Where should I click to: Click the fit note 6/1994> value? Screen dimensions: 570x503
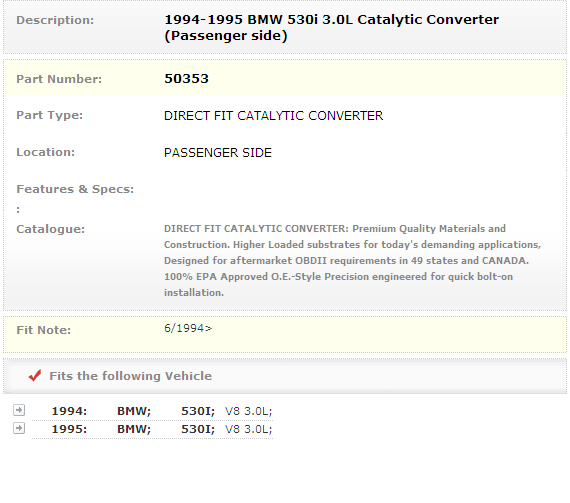tap(188, 328)
